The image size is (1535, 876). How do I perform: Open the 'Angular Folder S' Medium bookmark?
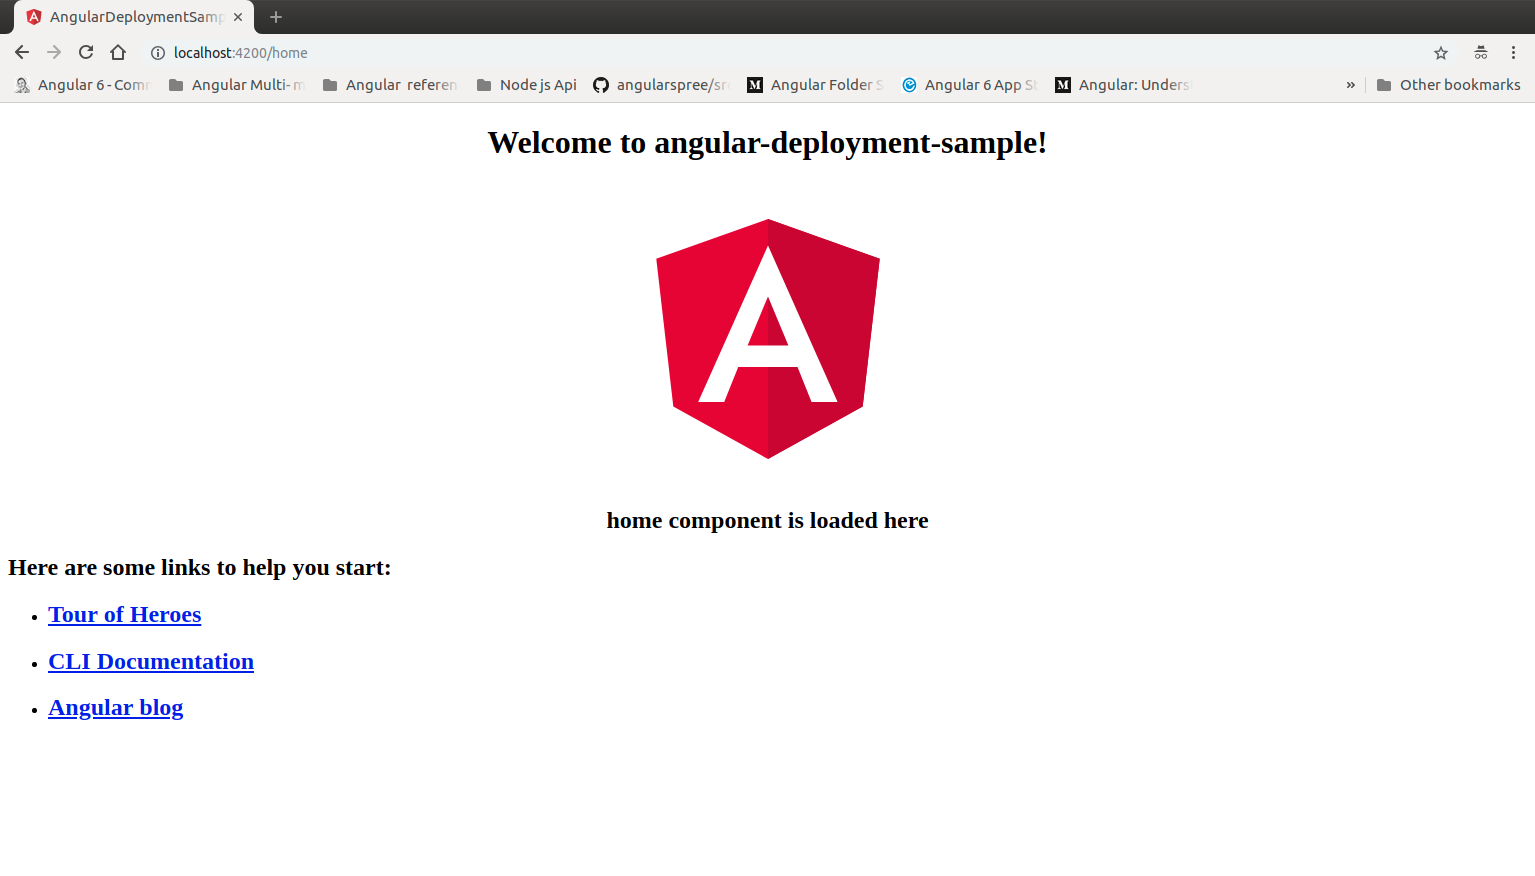[816, 85]
